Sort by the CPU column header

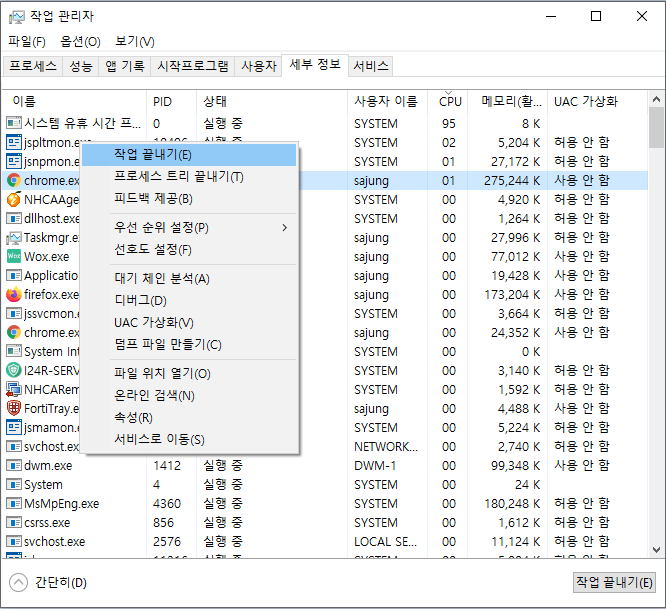(x=448, y=102)
